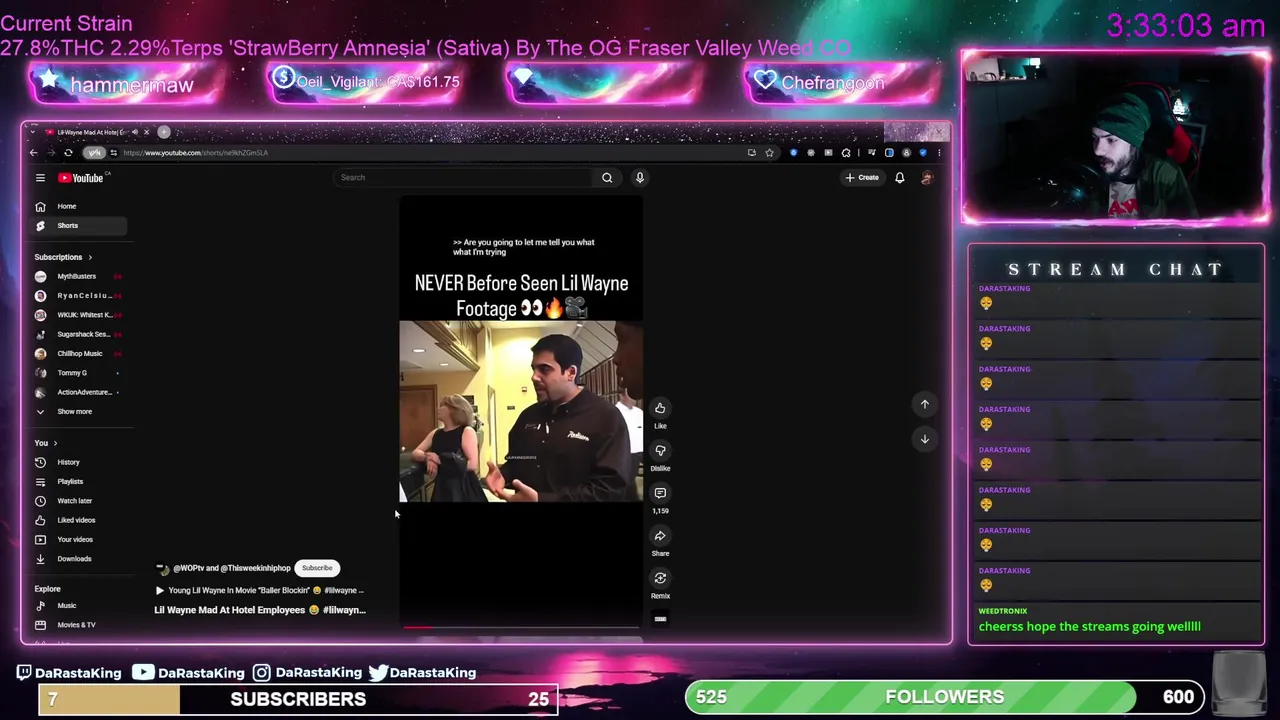Open Movies & TV under Explore

click(x=79, y=625)
